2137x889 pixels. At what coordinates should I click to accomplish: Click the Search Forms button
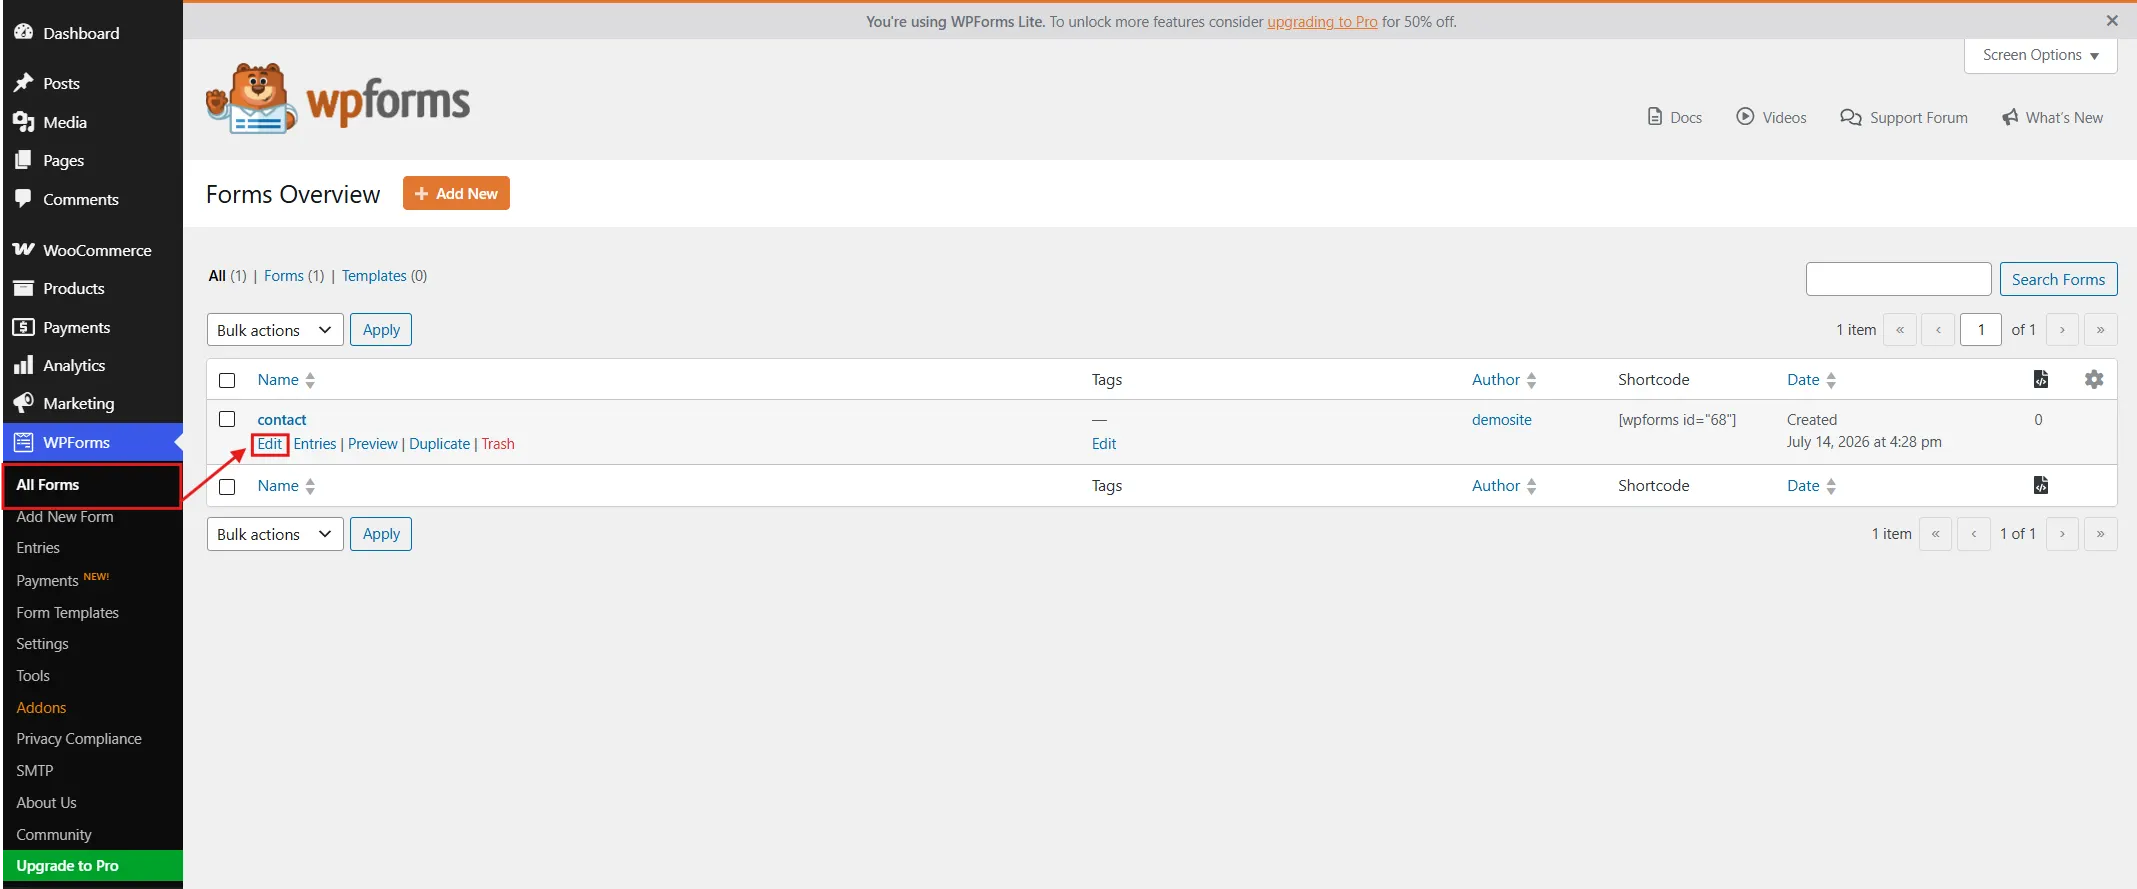coord(2058,279)
